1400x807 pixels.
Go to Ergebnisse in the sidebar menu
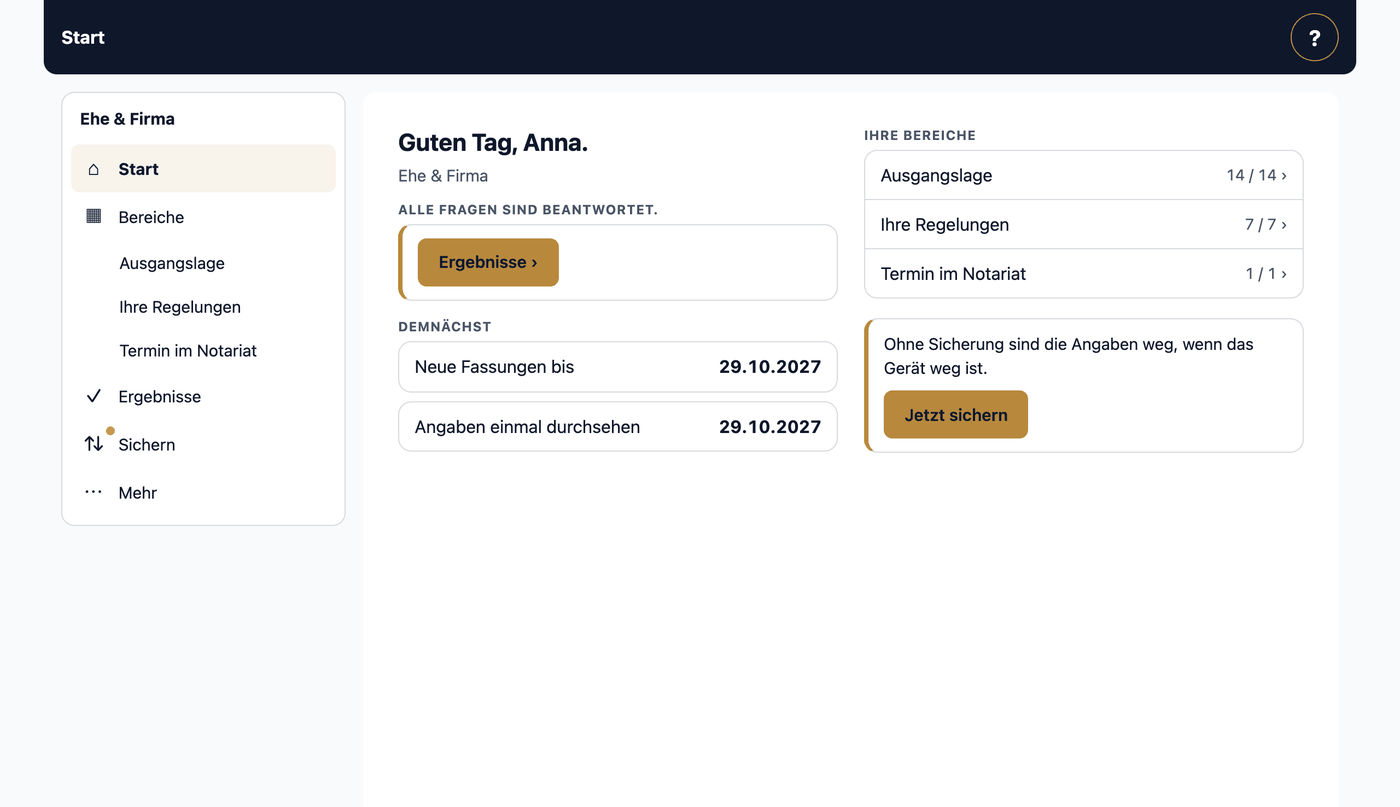(x=203, y=397)
